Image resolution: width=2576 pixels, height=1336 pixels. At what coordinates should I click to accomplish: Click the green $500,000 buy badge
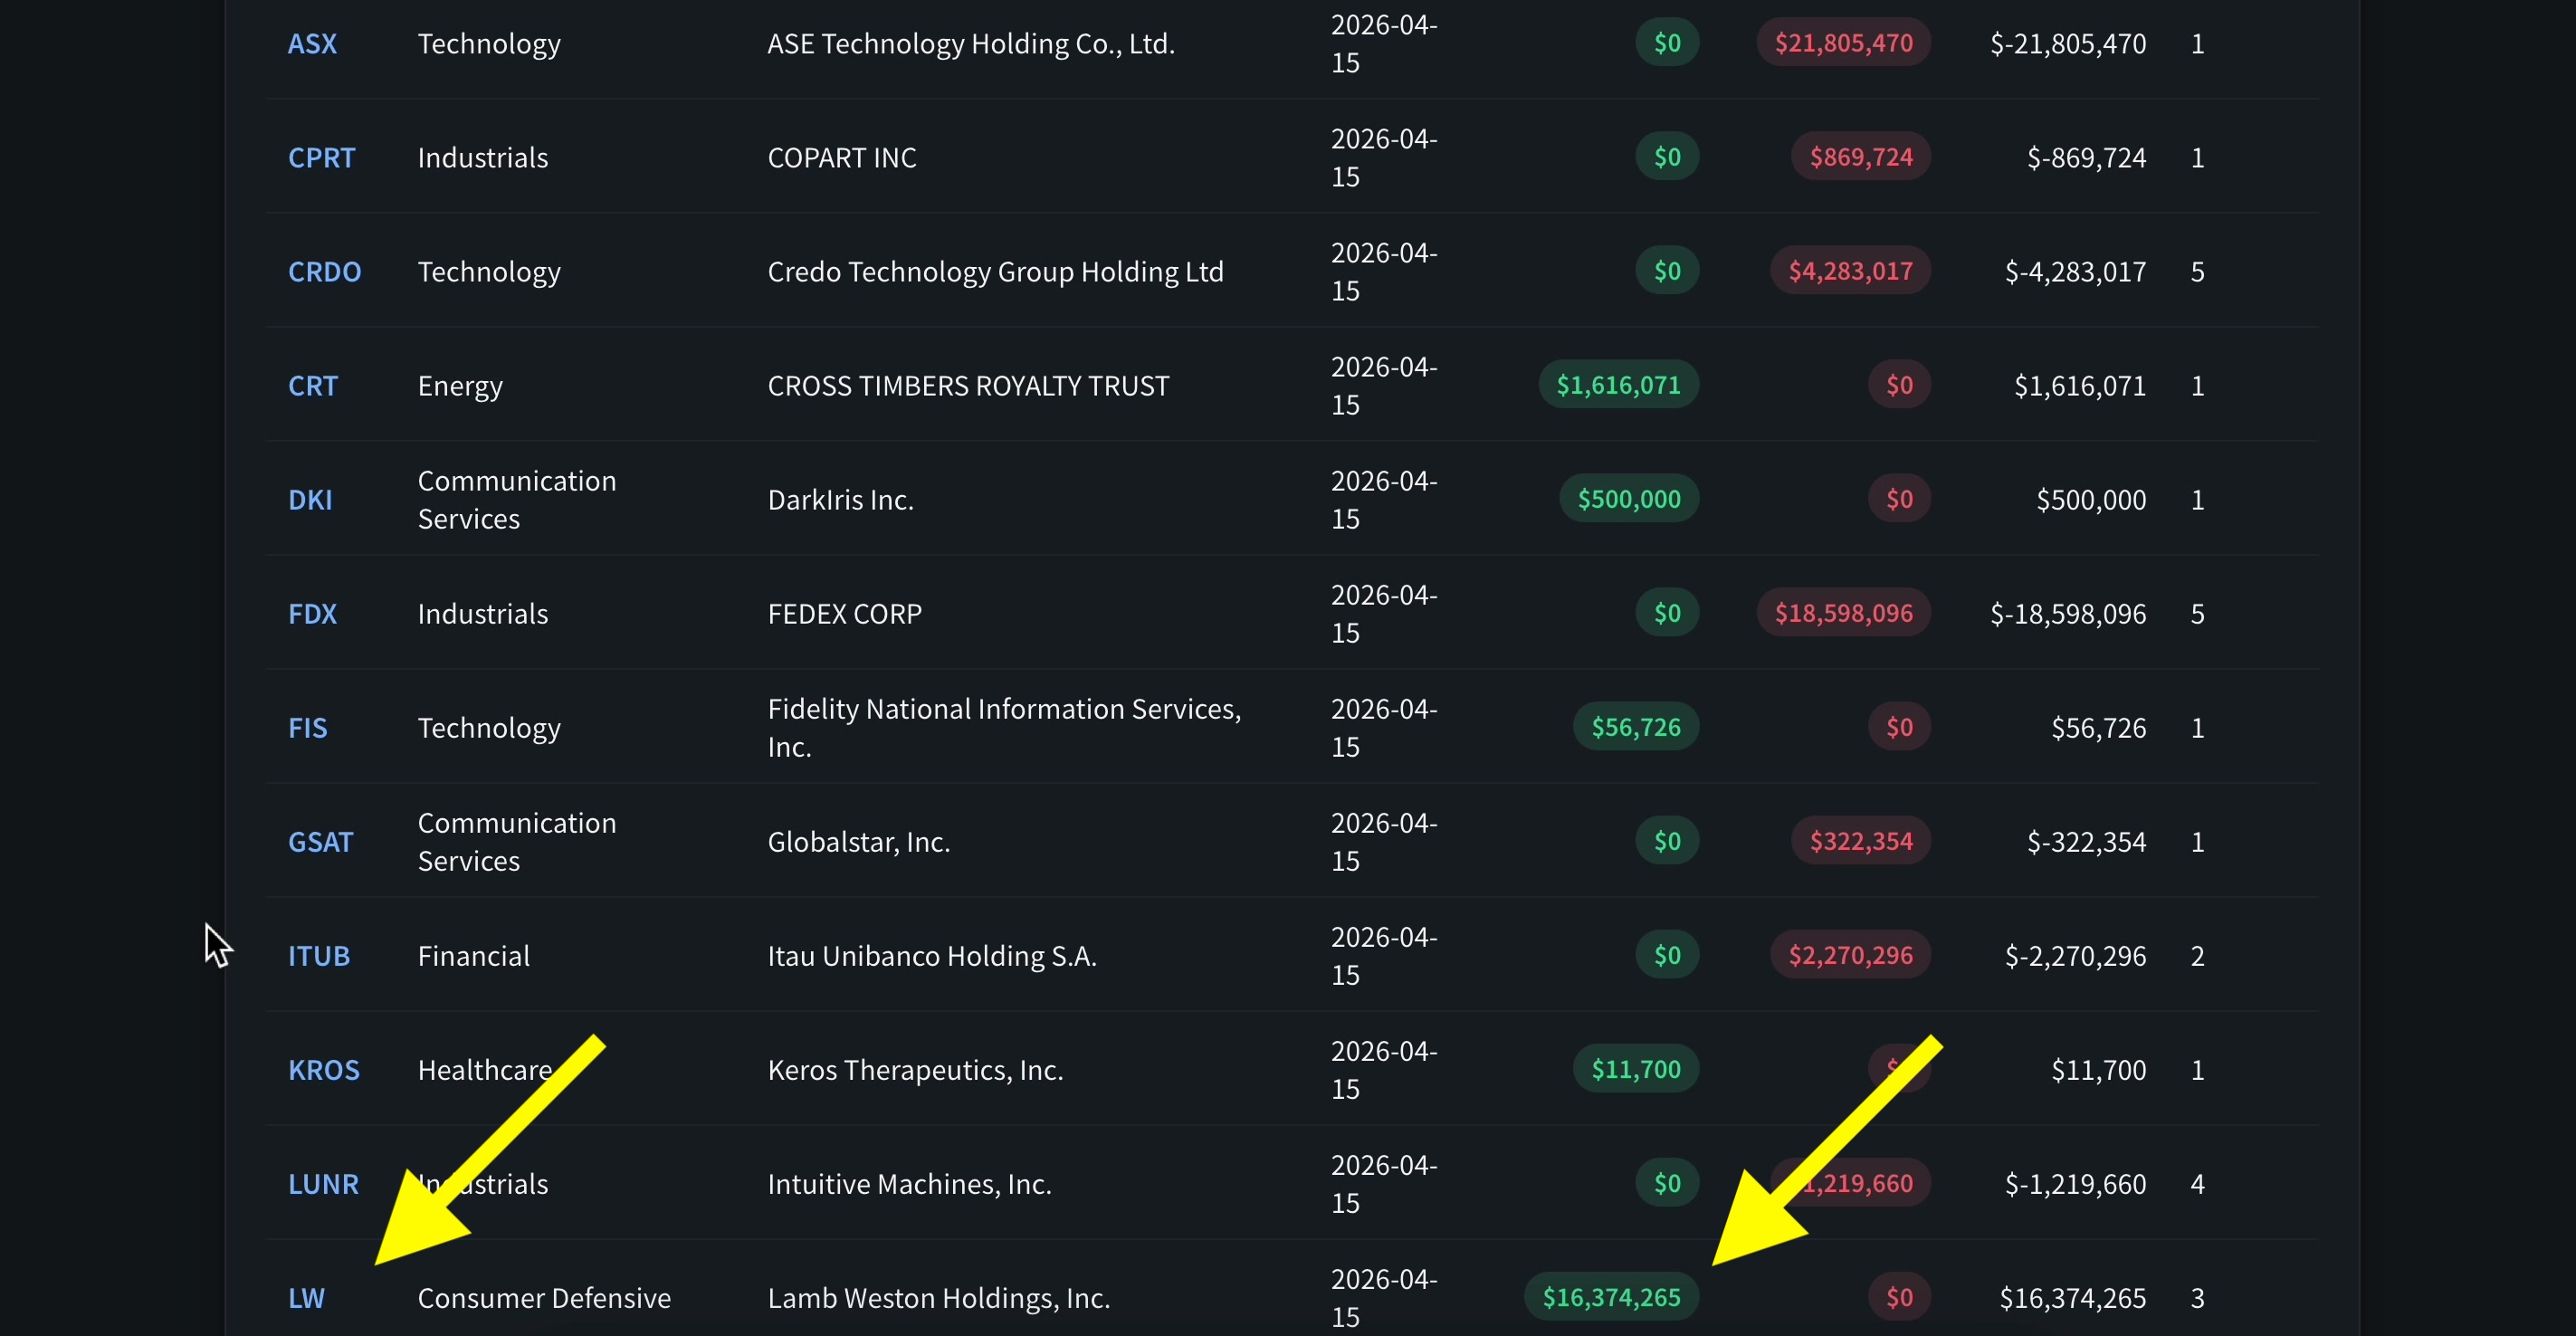click(1629, 498)
